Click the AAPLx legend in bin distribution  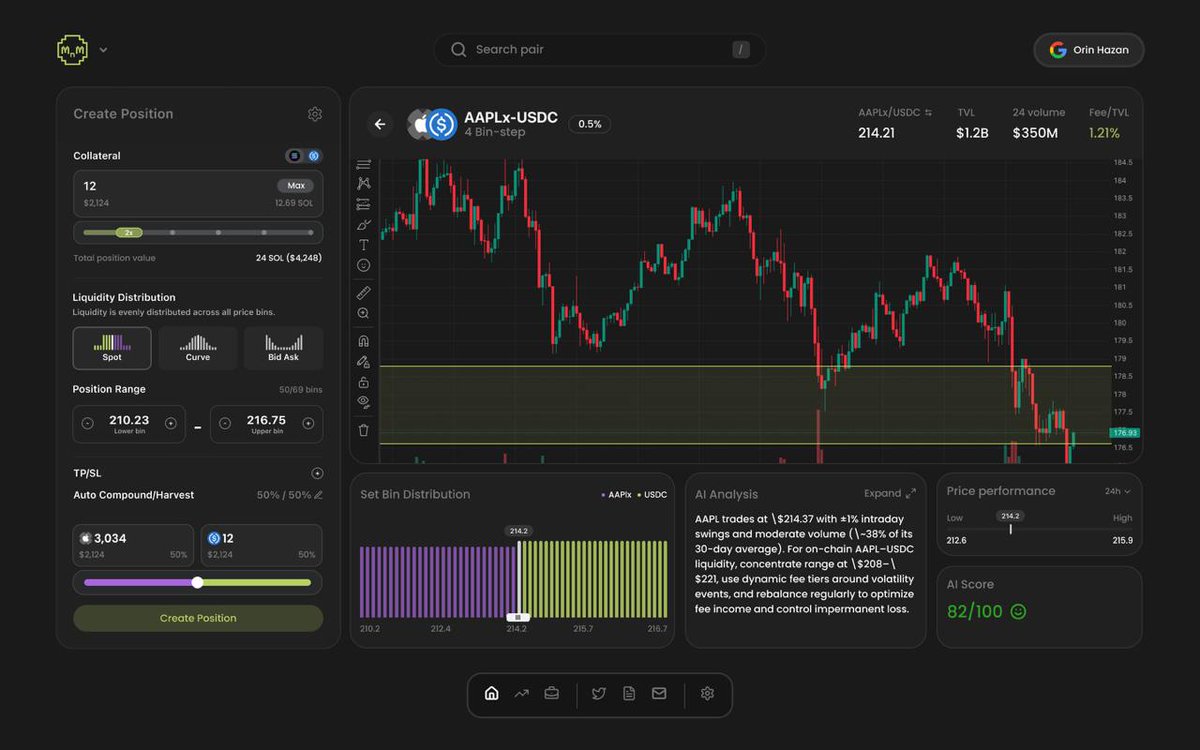[x=616, y=495]
